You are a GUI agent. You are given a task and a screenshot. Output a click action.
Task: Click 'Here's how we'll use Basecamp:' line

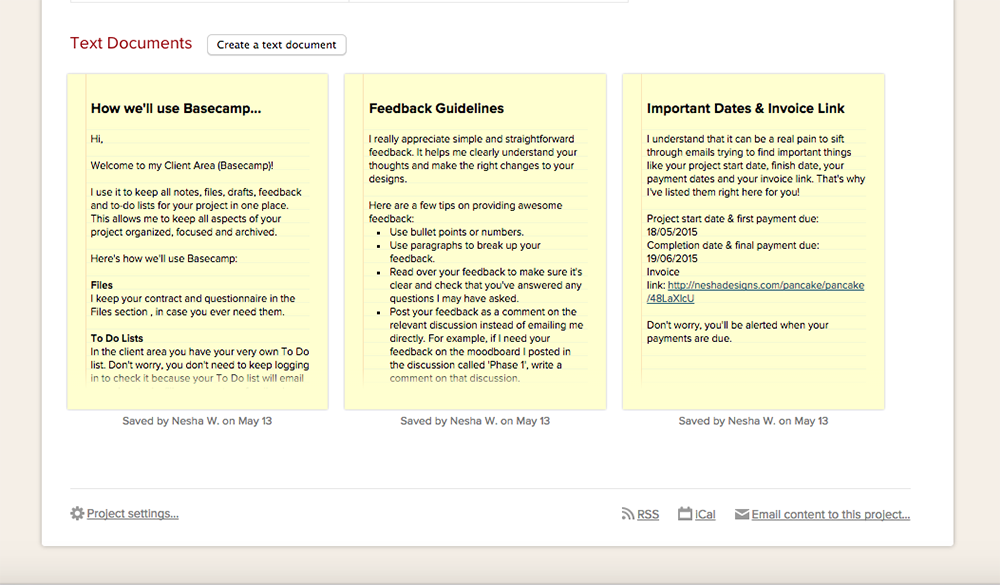coord(164,258)
